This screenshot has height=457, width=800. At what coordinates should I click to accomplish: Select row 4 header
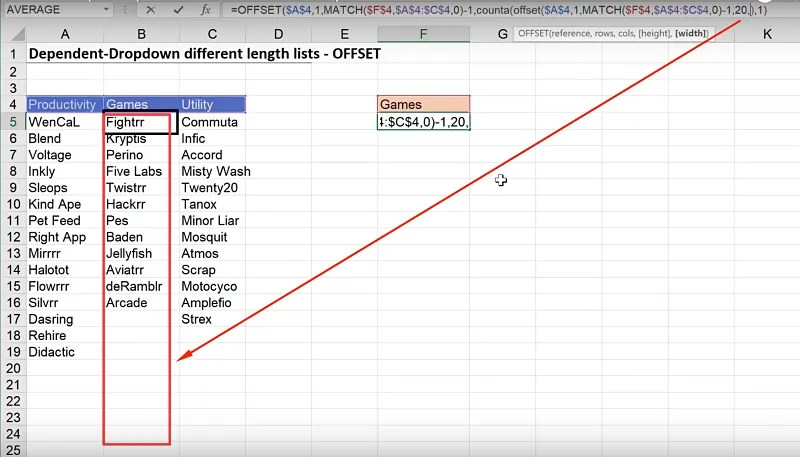tap(11, 104)
